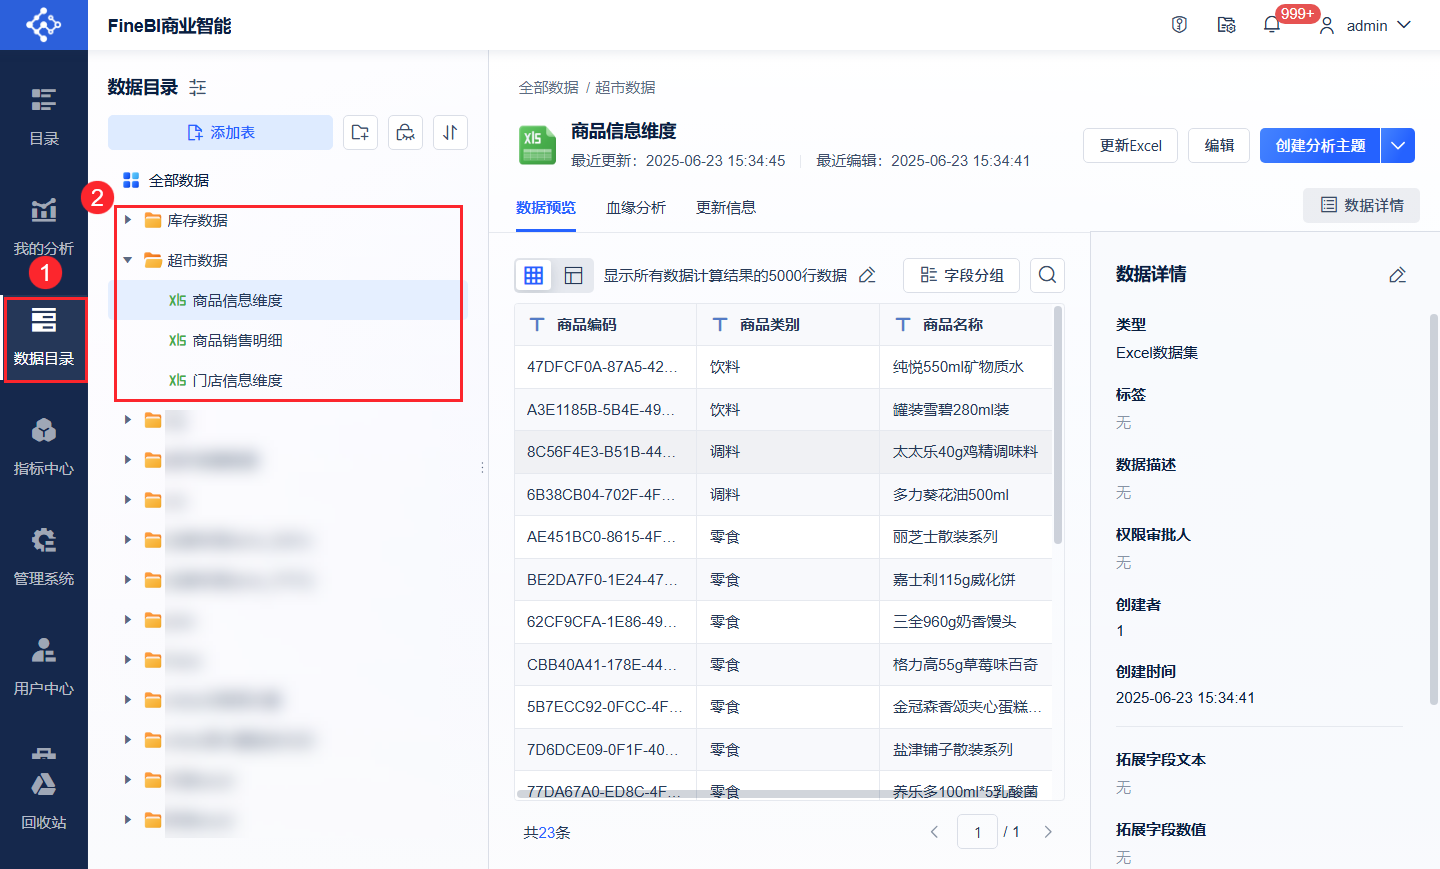Switch to 数据预览 tab
1440x869 pixels.
tap(546, 207)
